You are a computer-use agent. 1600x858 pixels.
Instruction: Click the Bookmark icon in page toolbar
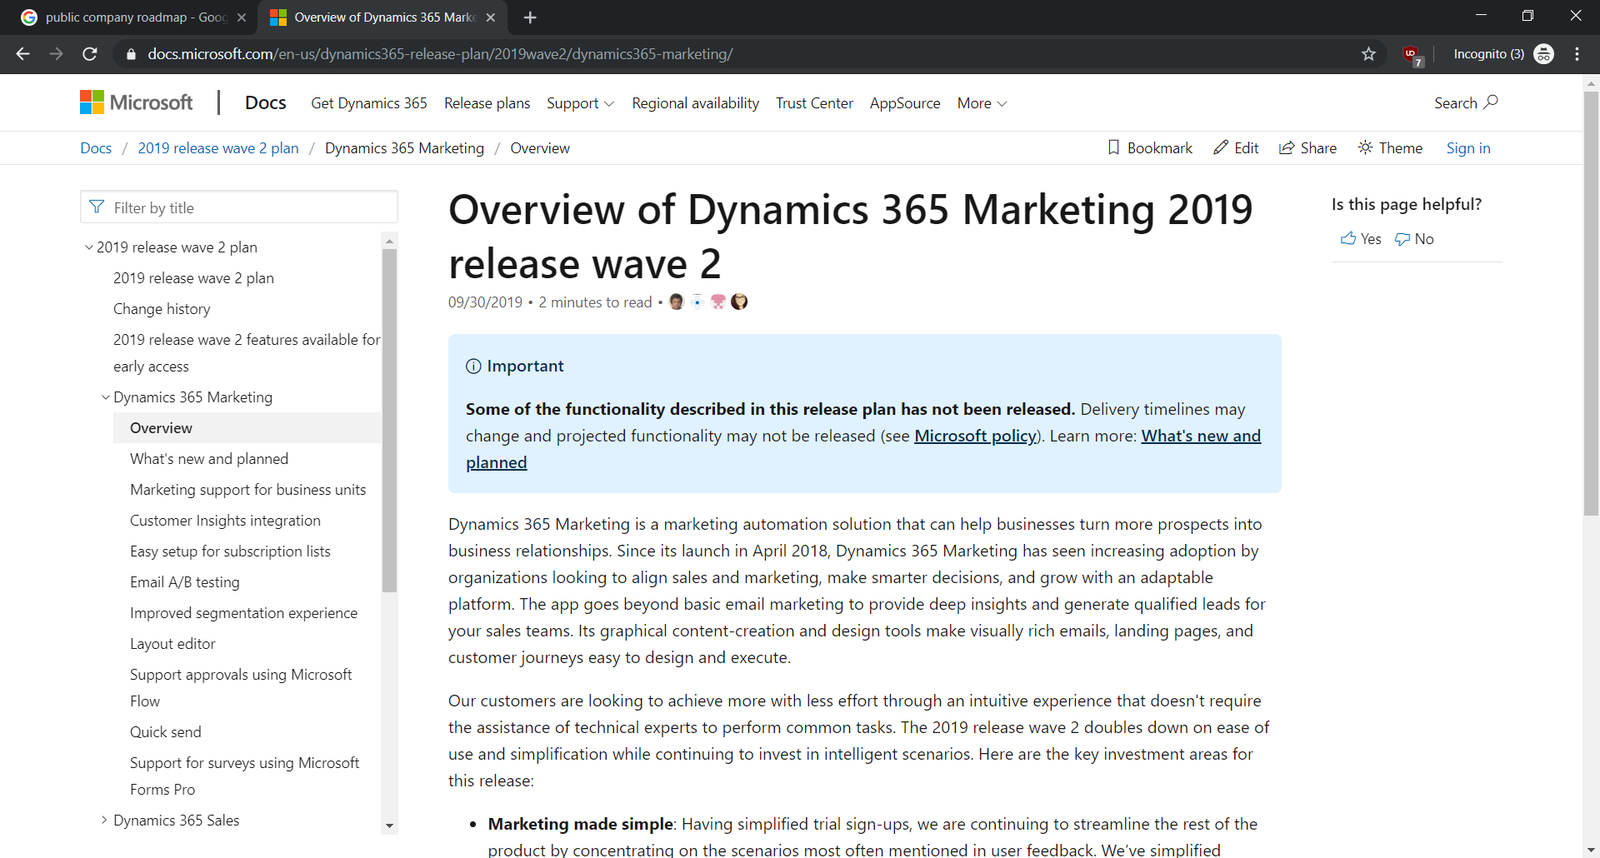(x=1113, y=148)
